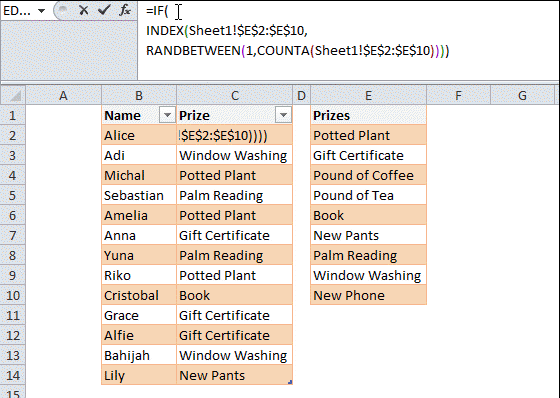Click the Select All corner triangle
Image resolution: width=560 pixels, height=398 pixels.
13,95
